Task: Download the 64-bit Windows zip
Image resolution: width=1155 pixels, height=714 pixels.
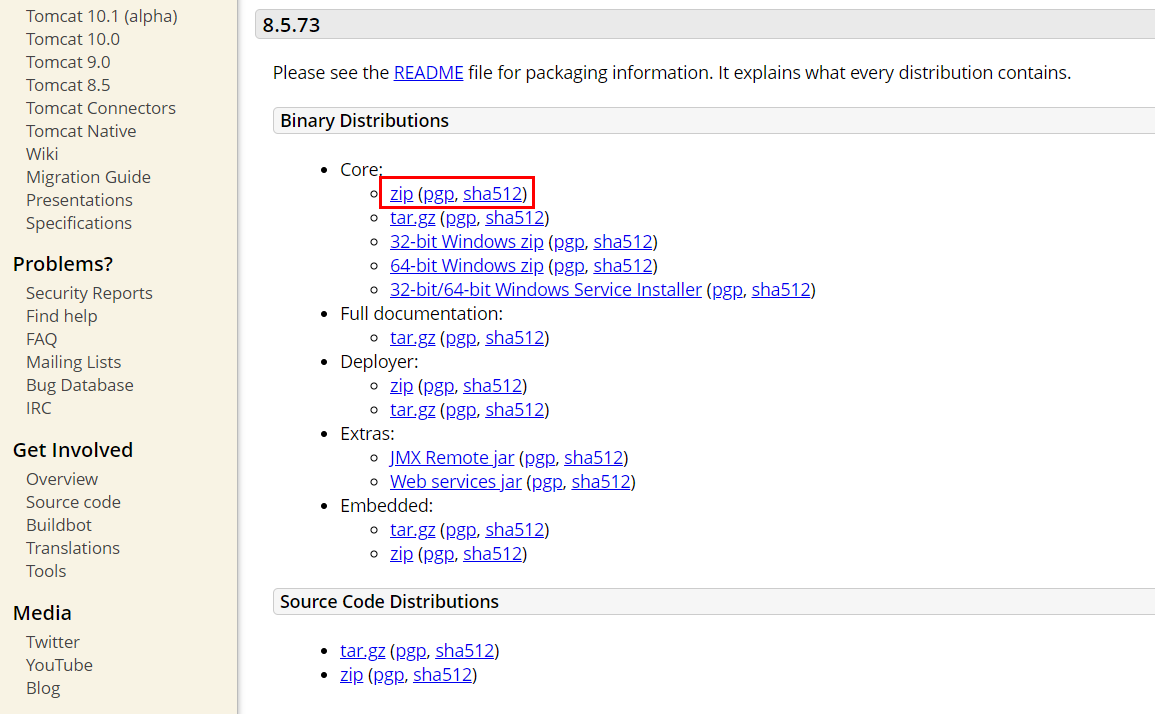Action: (467, 265)
